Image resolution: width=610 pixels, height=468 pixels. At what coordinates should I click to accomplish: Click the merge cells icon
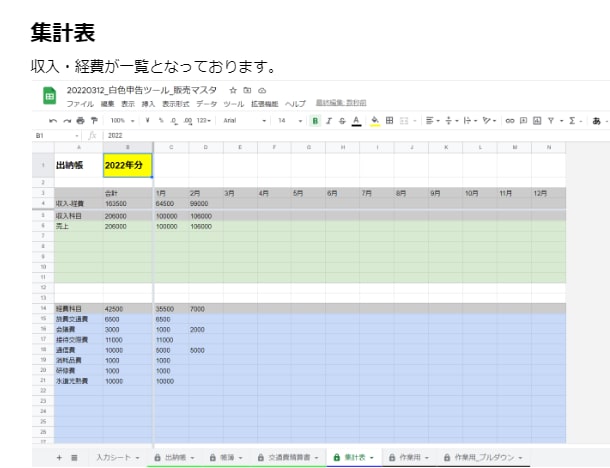click(404, 121)
